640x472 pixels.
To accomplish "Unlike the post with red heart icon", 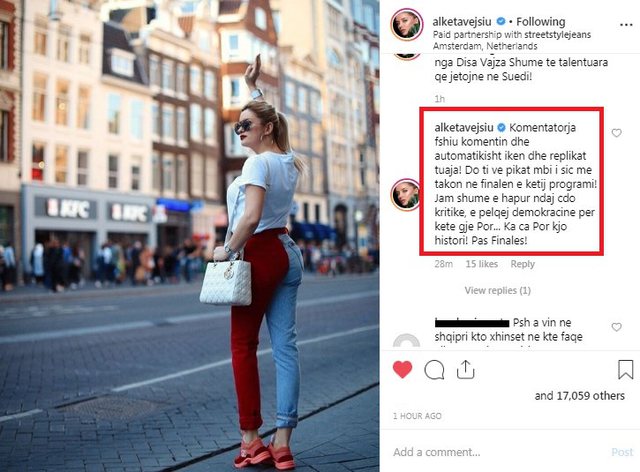I will pos(402,370).
